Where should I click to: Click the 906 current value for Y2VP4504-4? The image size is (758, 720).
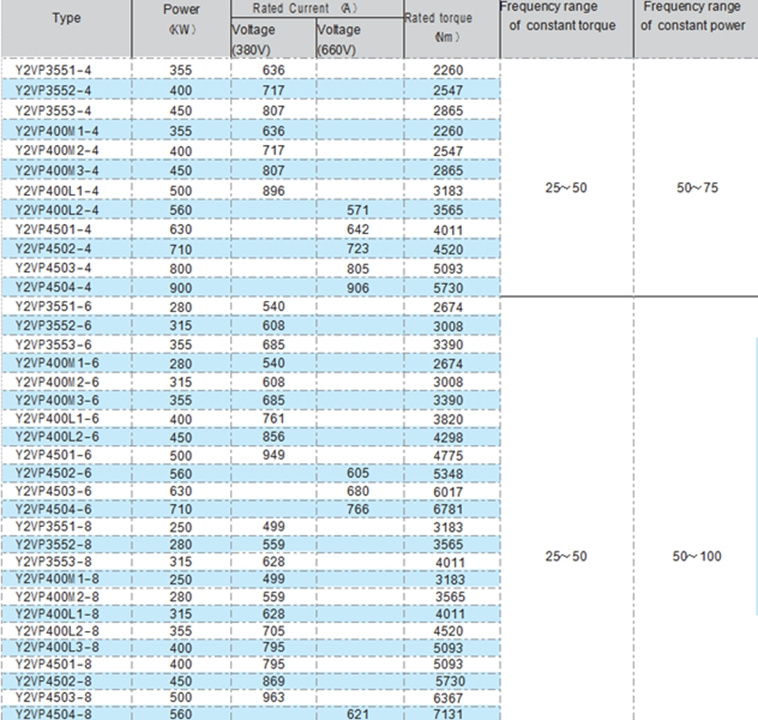[x=358, y=288]
